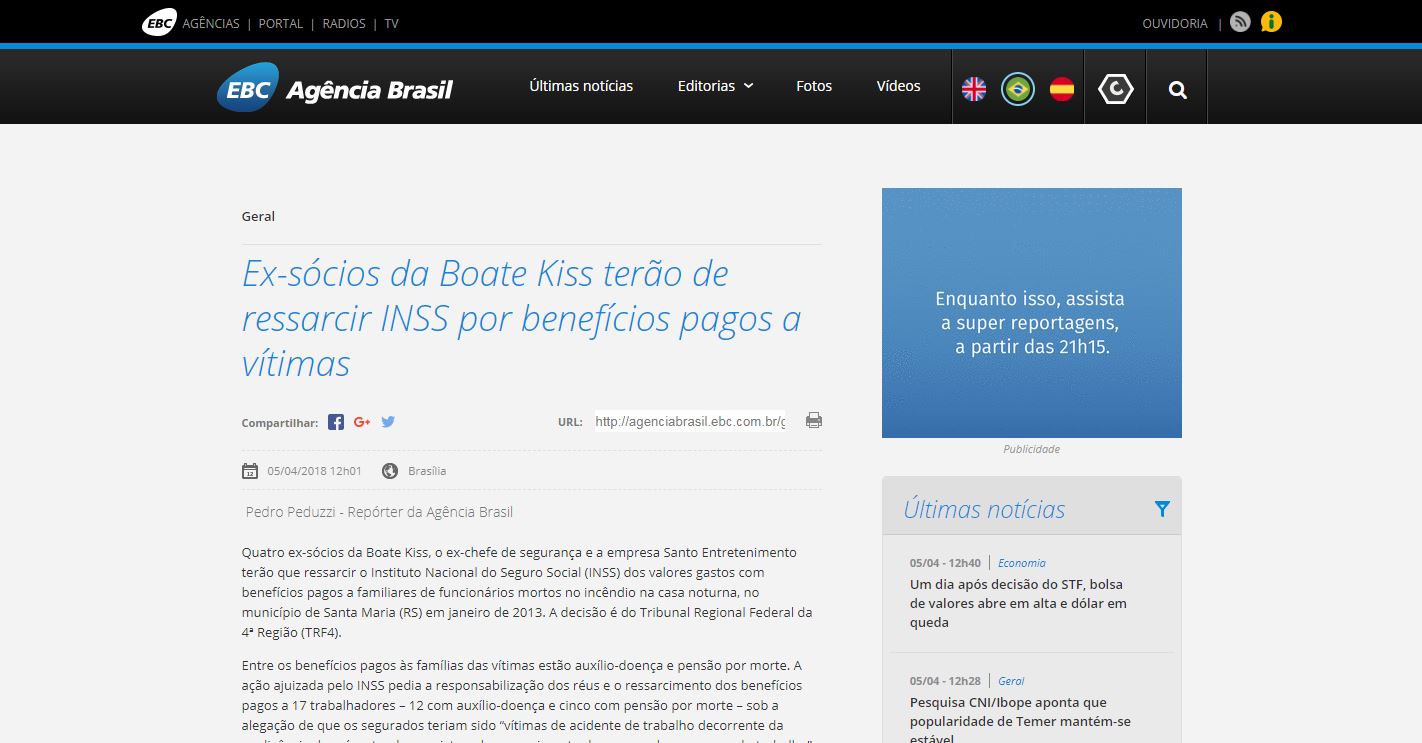Viewport: 1422px width, 743px height.
Task: Share article on Facebook
Action: click(336, 422)
